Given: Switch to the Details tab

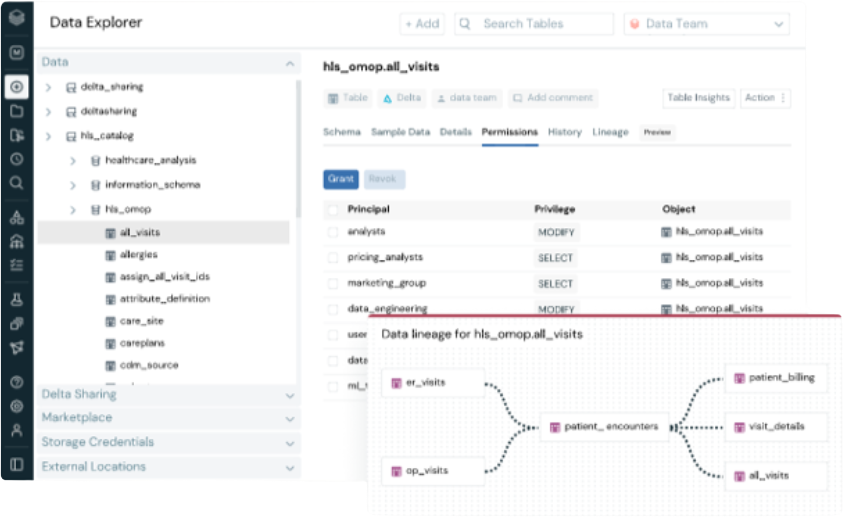Looking at the screenshot, I should coord(455,132).
